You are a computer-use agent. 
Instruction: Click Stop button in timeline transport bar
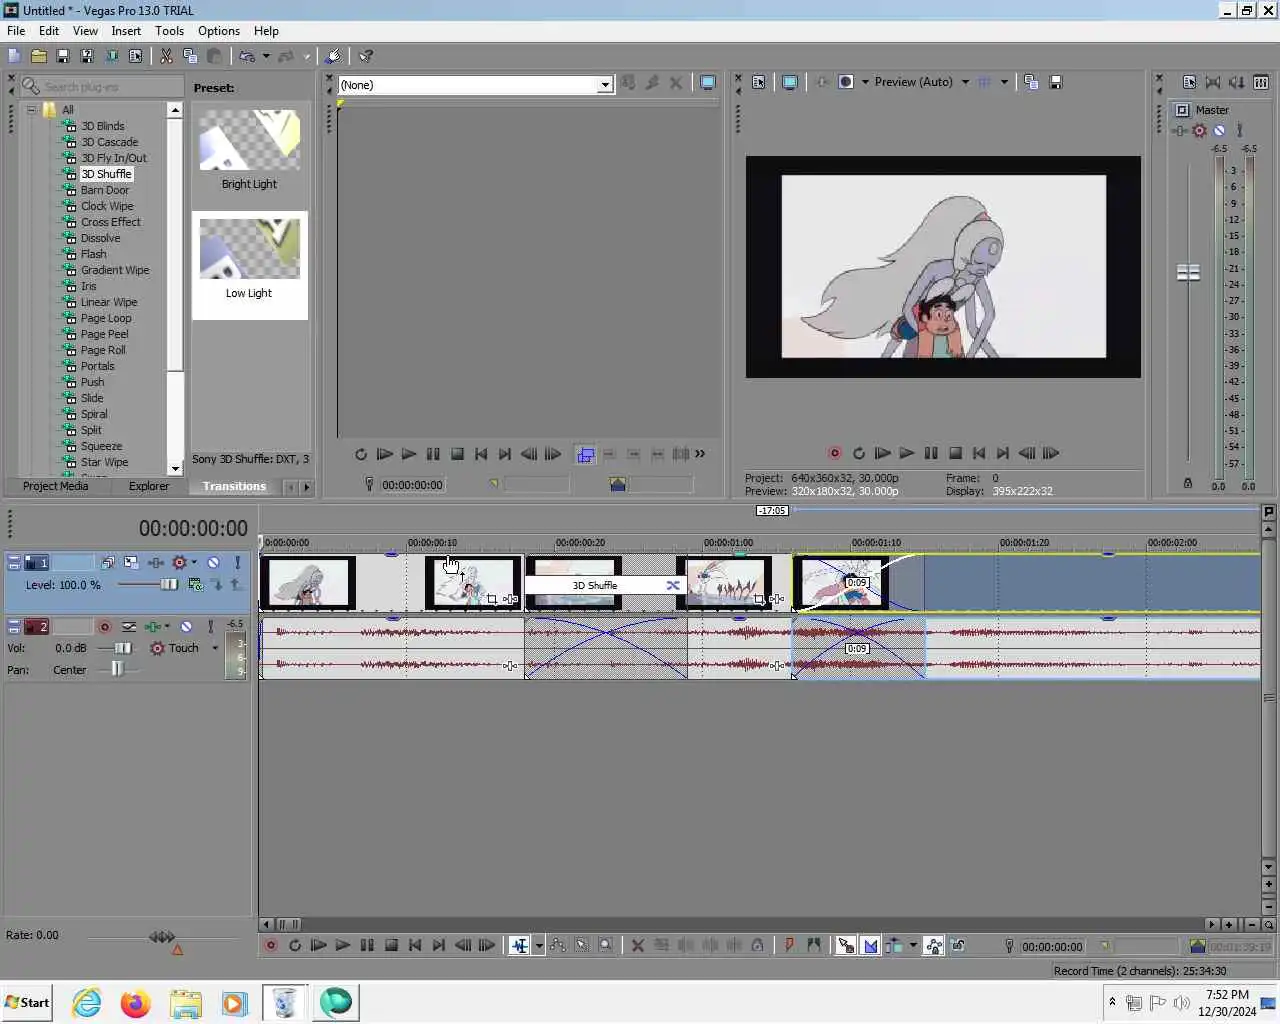pos(391,945)
